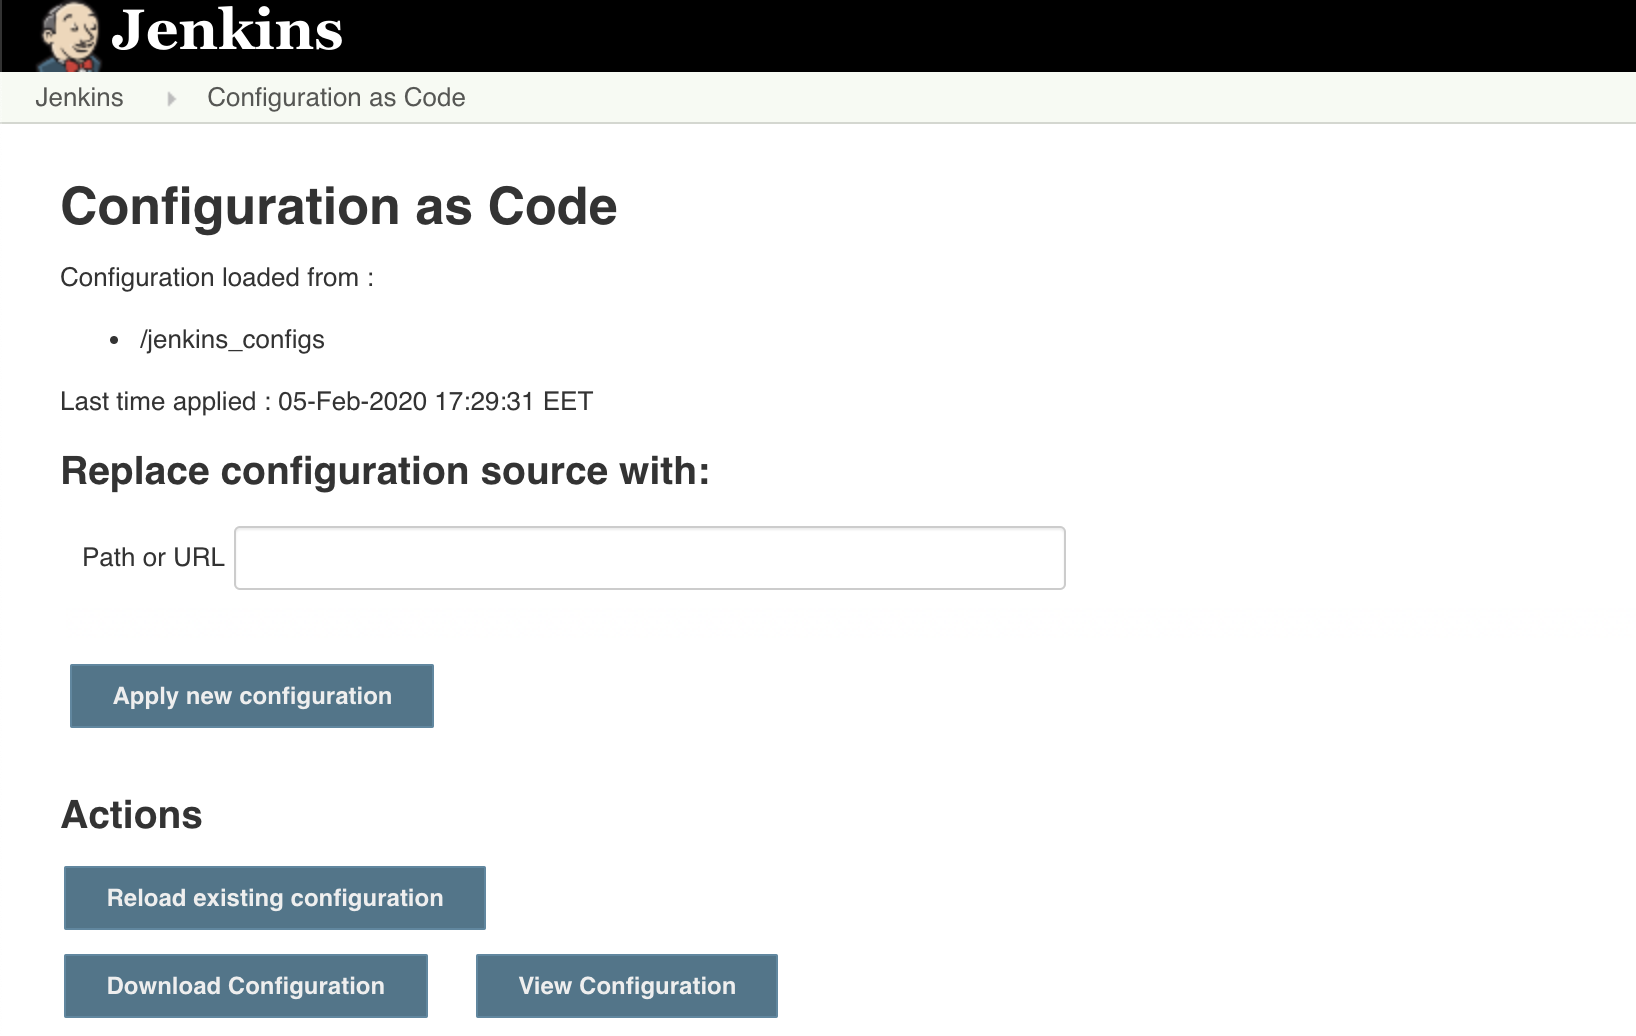Screen dimensions: 1636x1036
Task: Click Download Configuration button
Action: [x=246, y=986]
